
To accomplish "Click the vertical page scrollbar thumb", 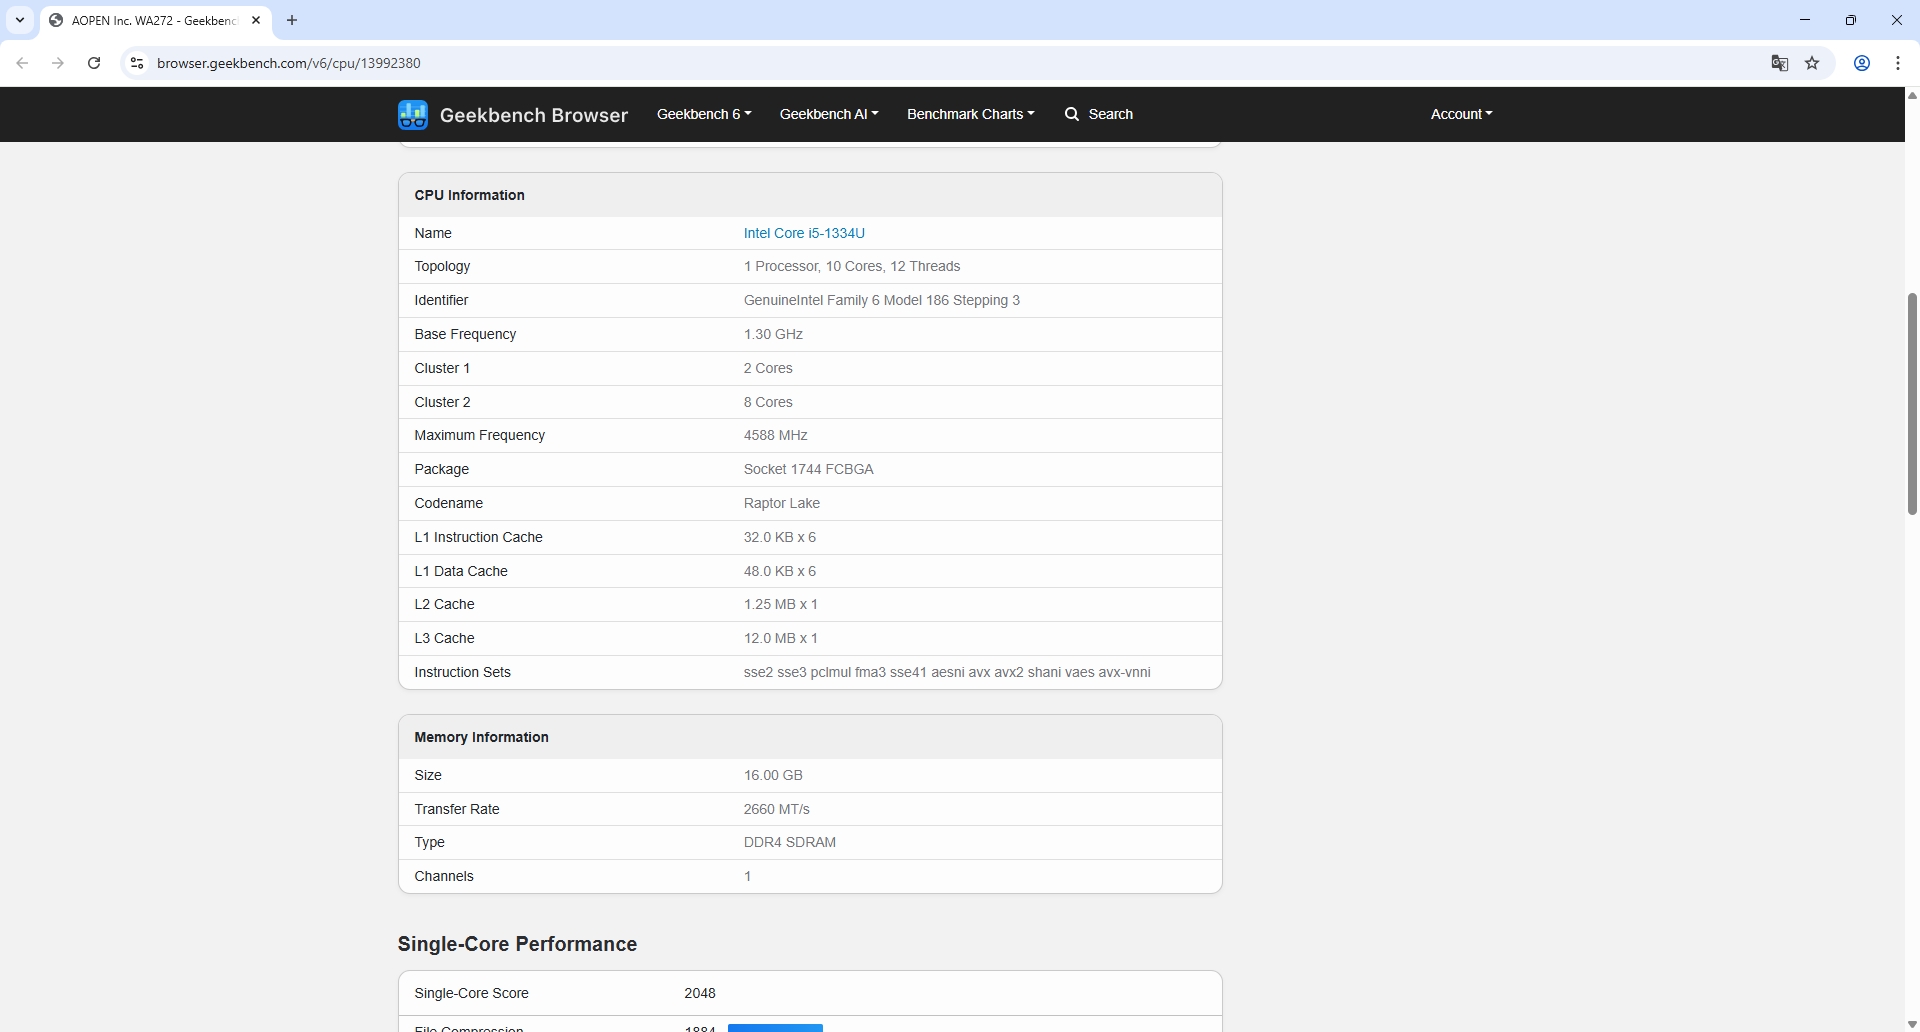I will (1912, 404).
